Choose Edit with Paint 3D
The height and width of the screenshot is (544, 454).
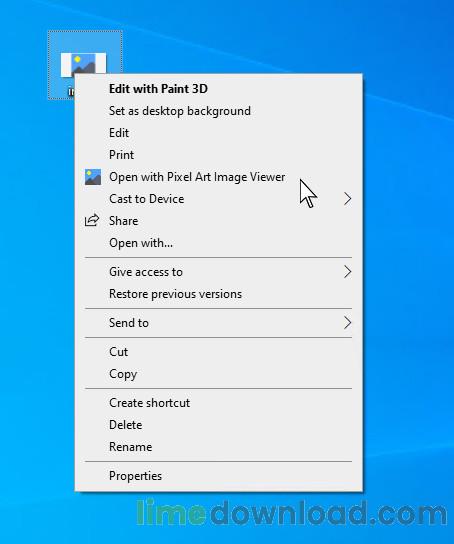159,89
